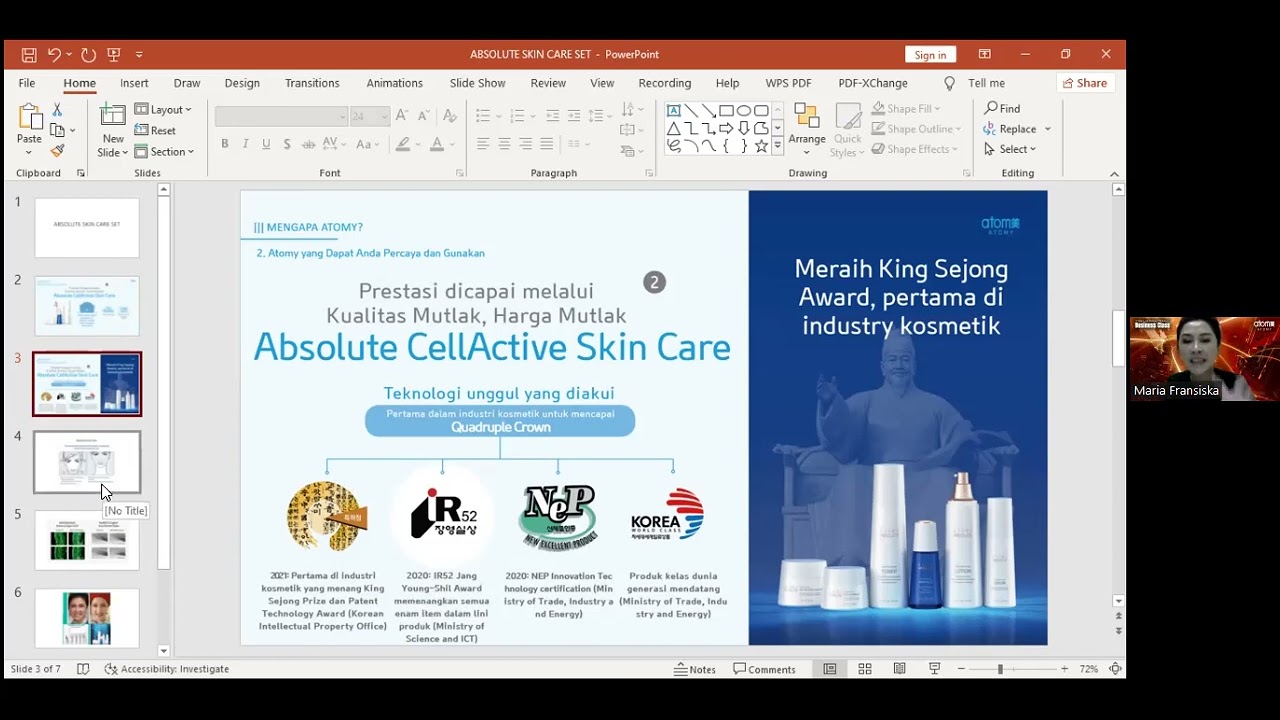
Task: Click the Decrease List Level icon
Action: [x=553, y=116]
